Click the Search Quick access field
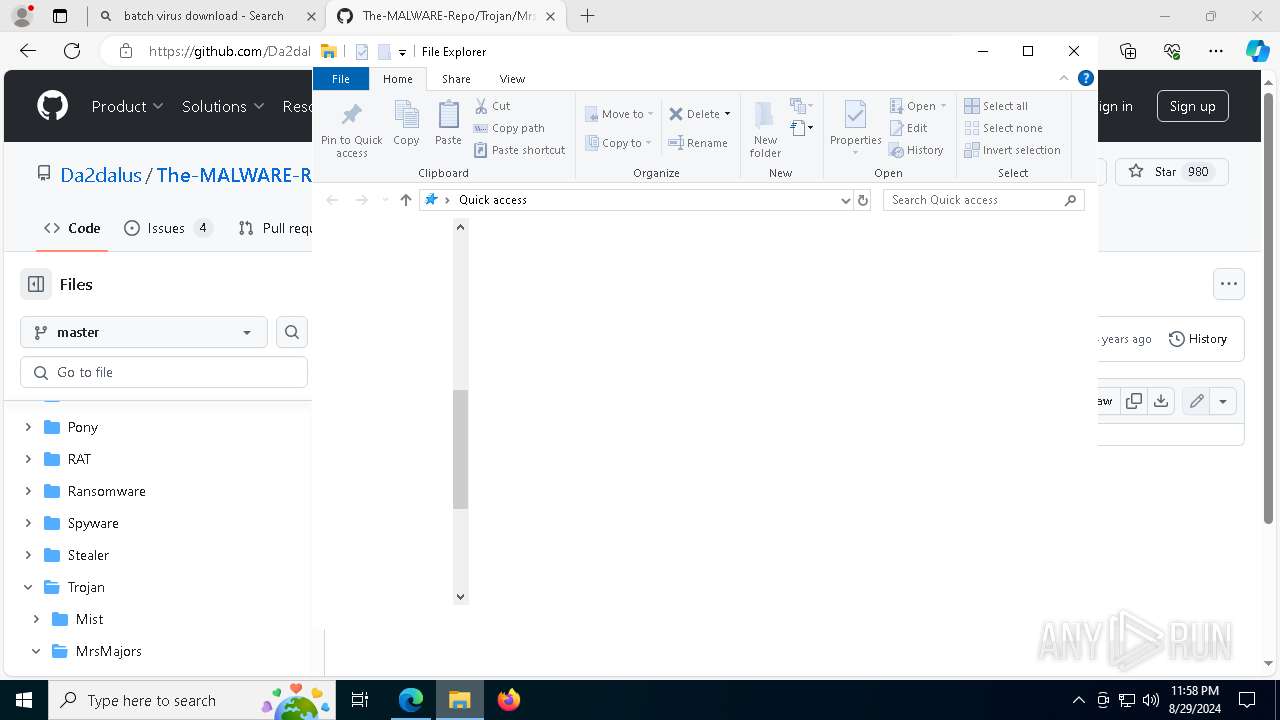This screenshot has height=720, width=1280. click(x=984, y=200)
